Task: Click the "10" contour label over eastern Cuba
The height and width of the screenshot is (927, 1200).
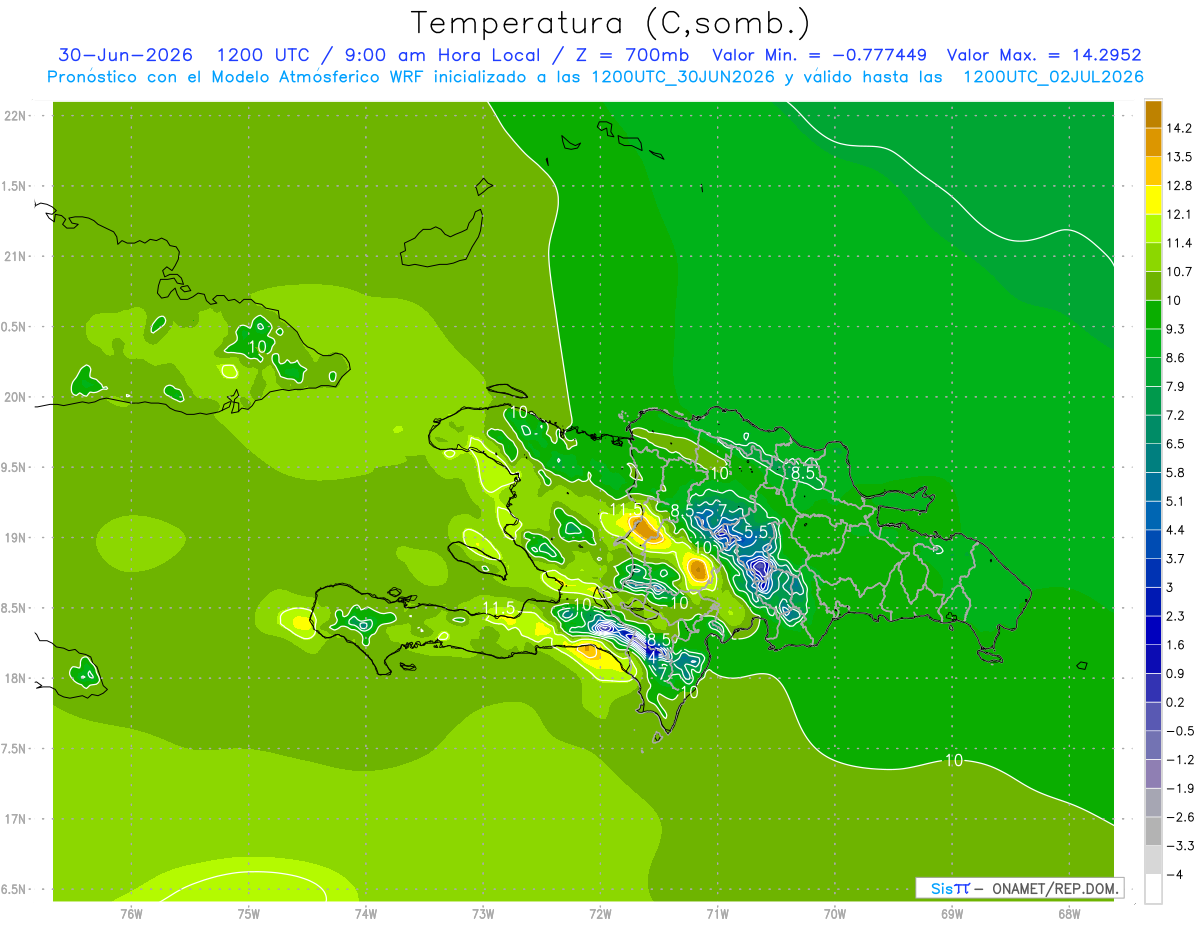Action: [x=257, y=347]
